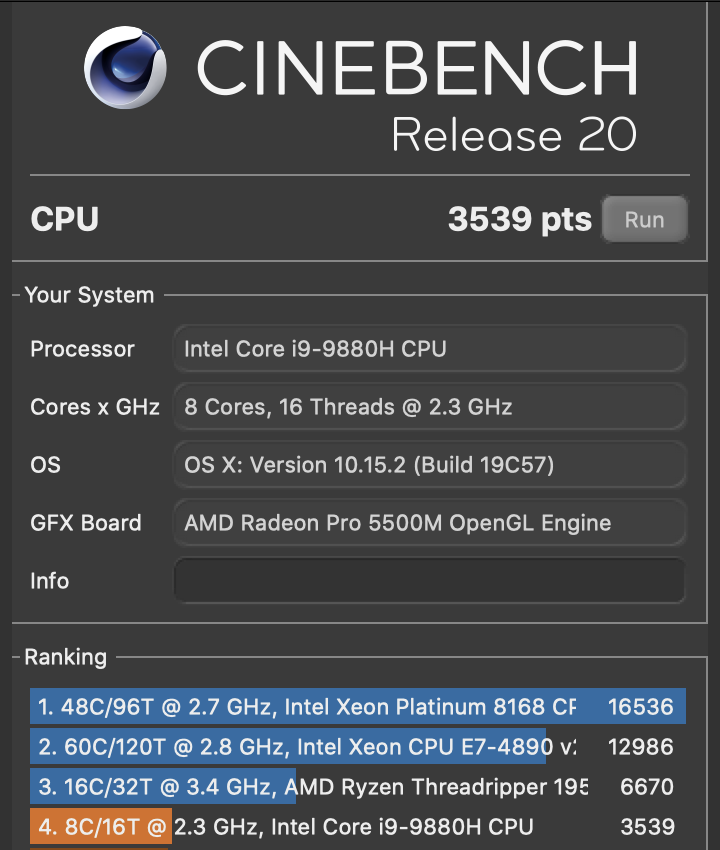Image resolution: width=720 pixels, height=850 pixels.
Task: Click the Processor field showing Intel Core i9-9880H
Action: coord(430,349)
